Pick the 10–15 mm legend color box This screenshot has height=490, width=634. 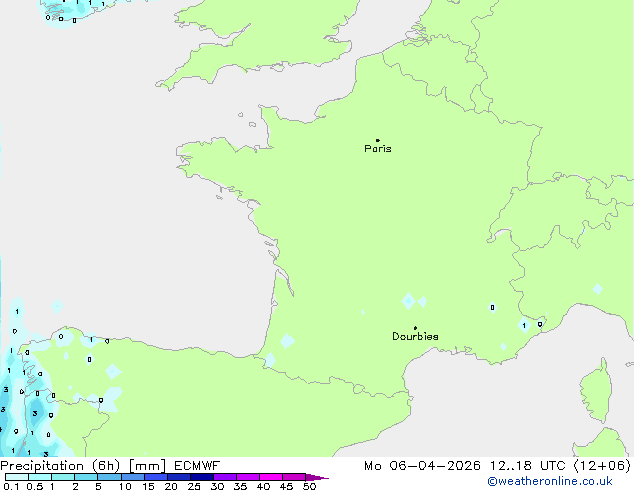132,477
